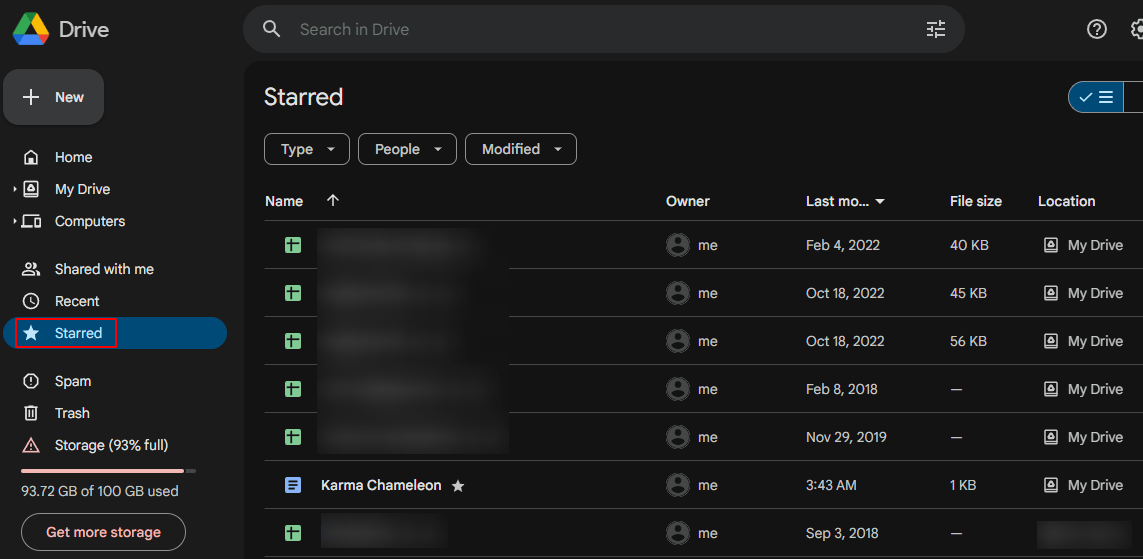Click the 40 KB file size cell
Viewport: 1143px width, 559px height.
pos(969,246)
